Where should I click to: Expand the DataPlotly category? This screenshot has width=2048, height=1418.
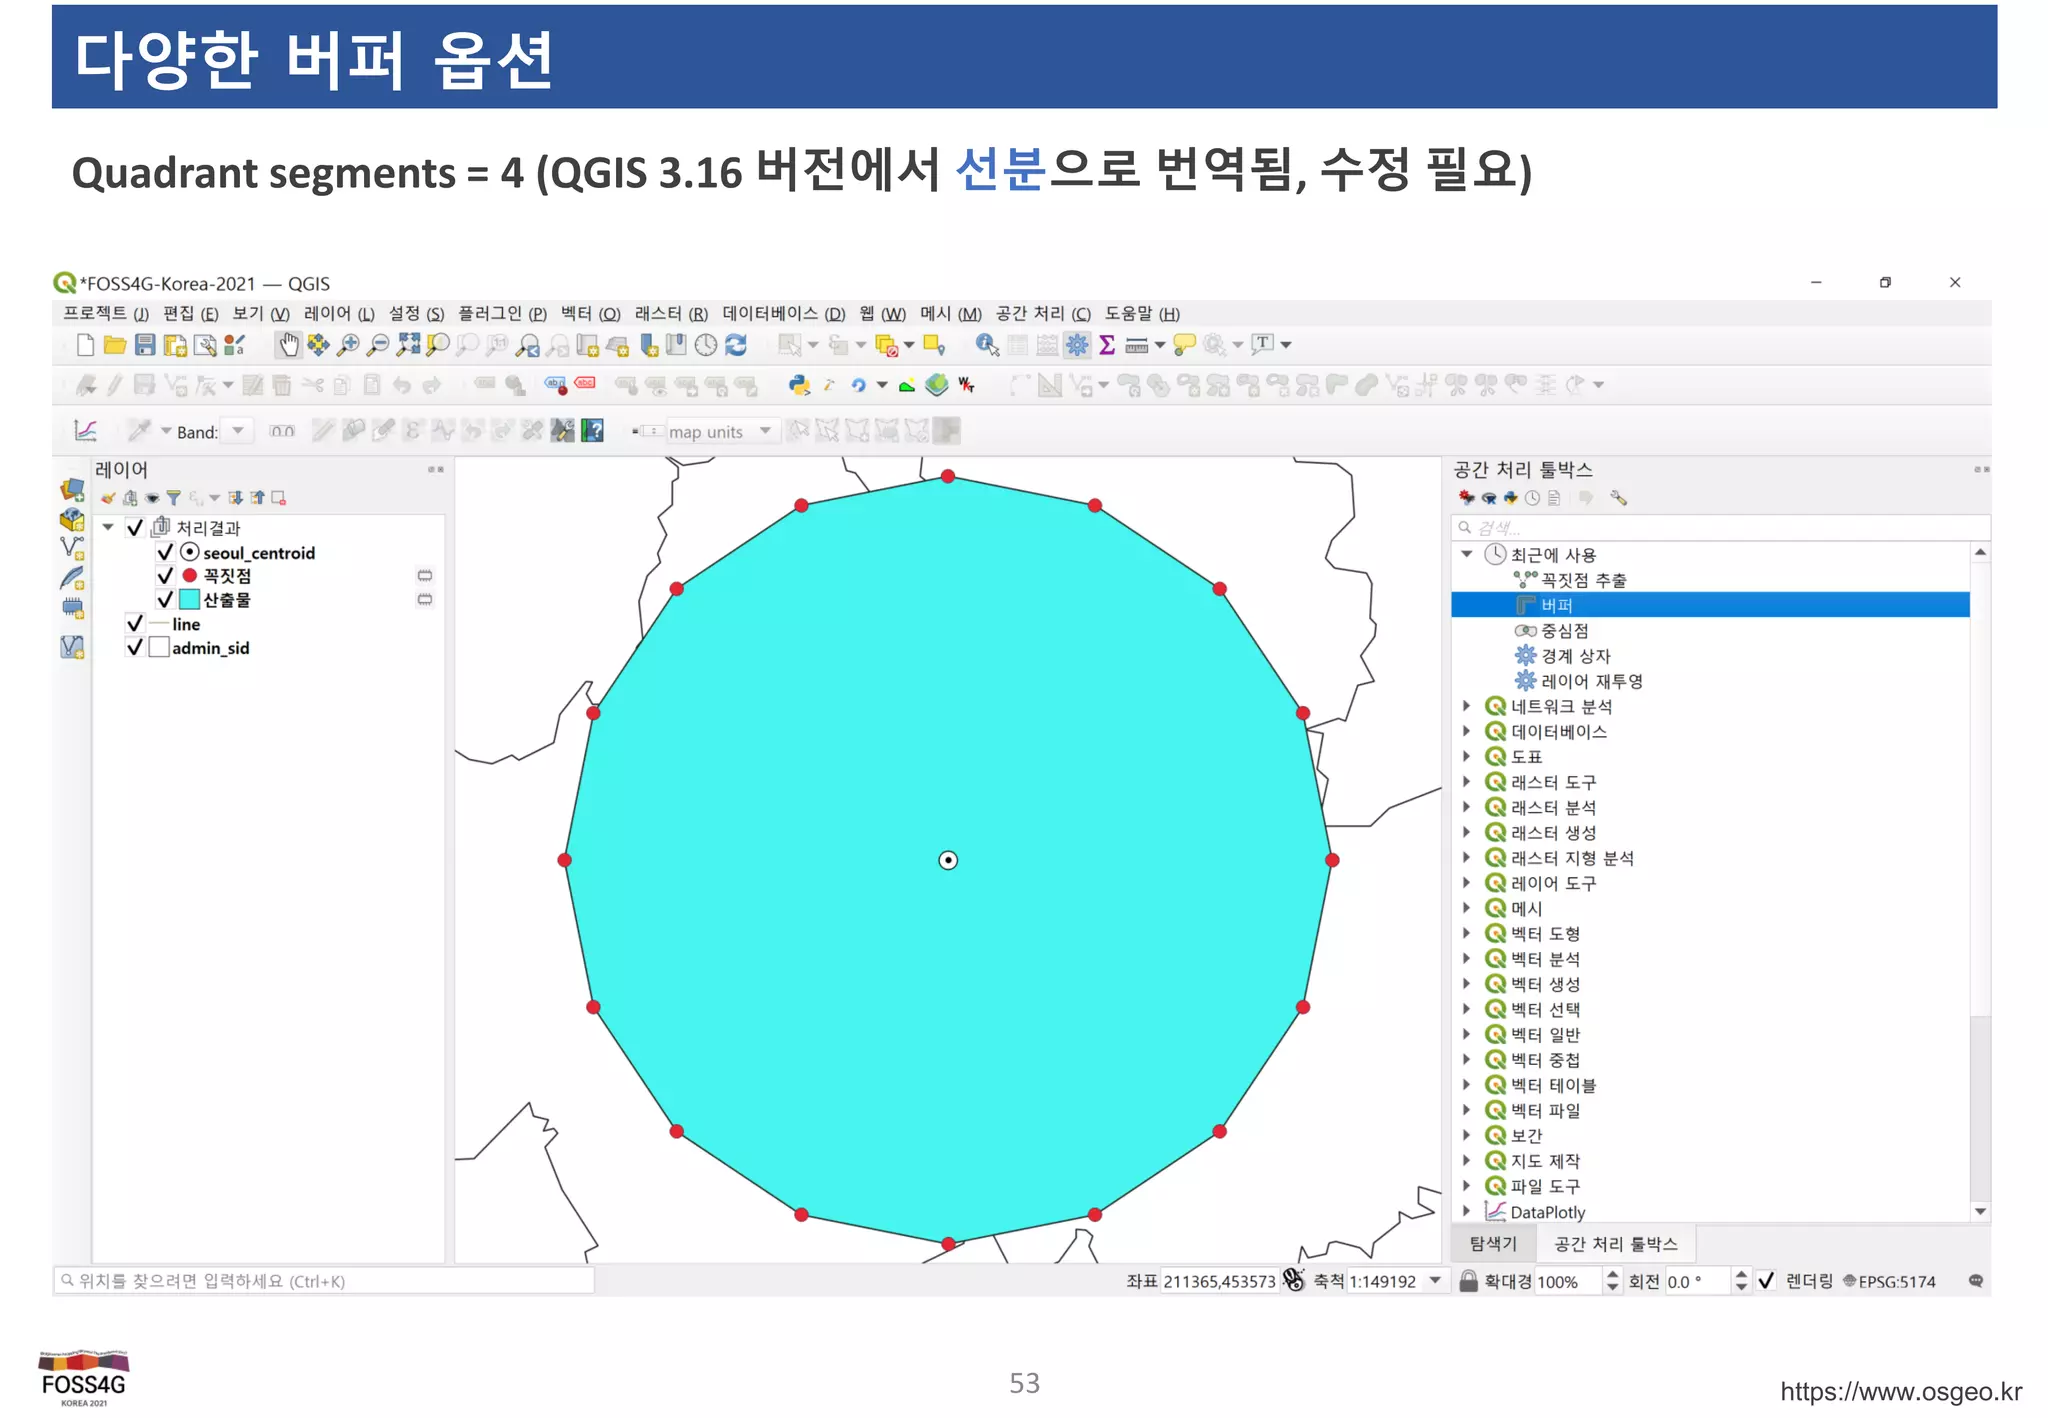coord(1466,1211)
